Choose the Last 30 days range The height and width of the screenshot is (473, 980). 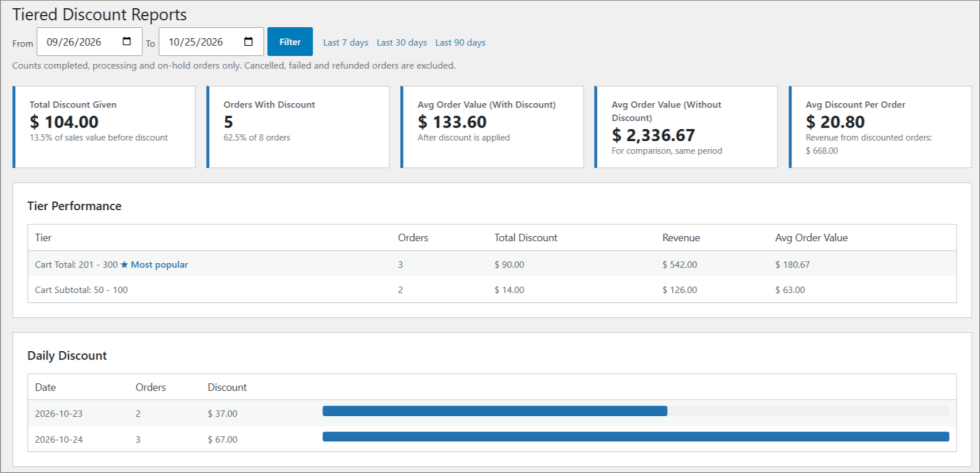(402, 42)
